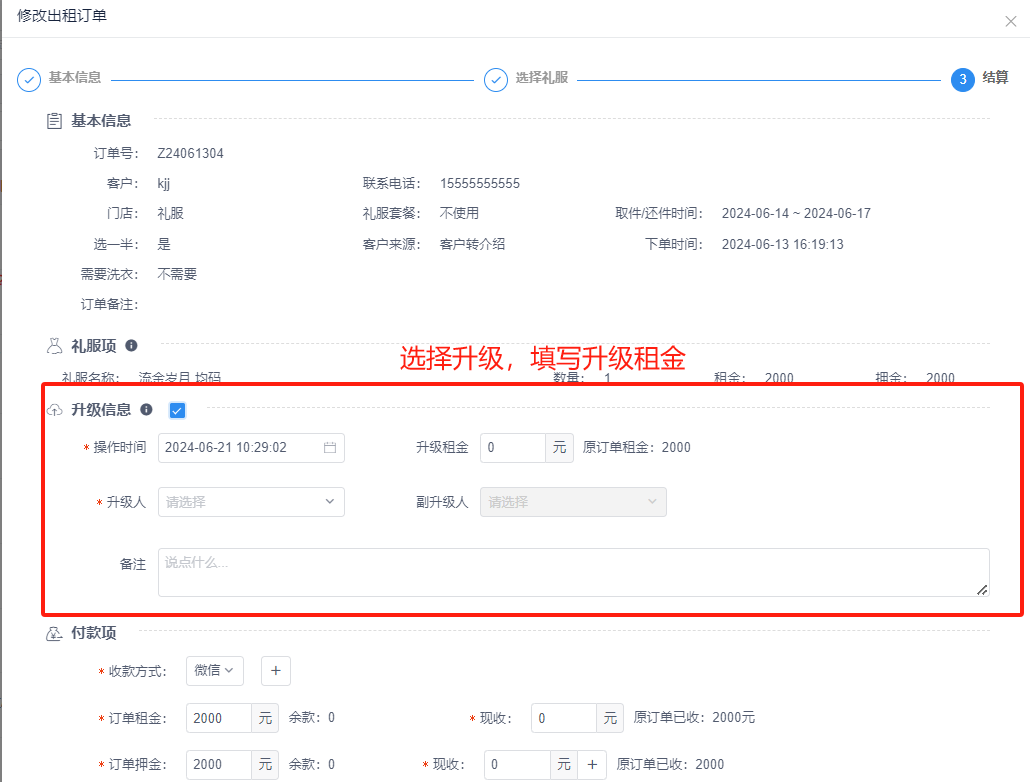The height and width of the screenshot is (782, 1030).
Task: Click the 元 unit button next to 现收
Action: click(x=612, y=718)
